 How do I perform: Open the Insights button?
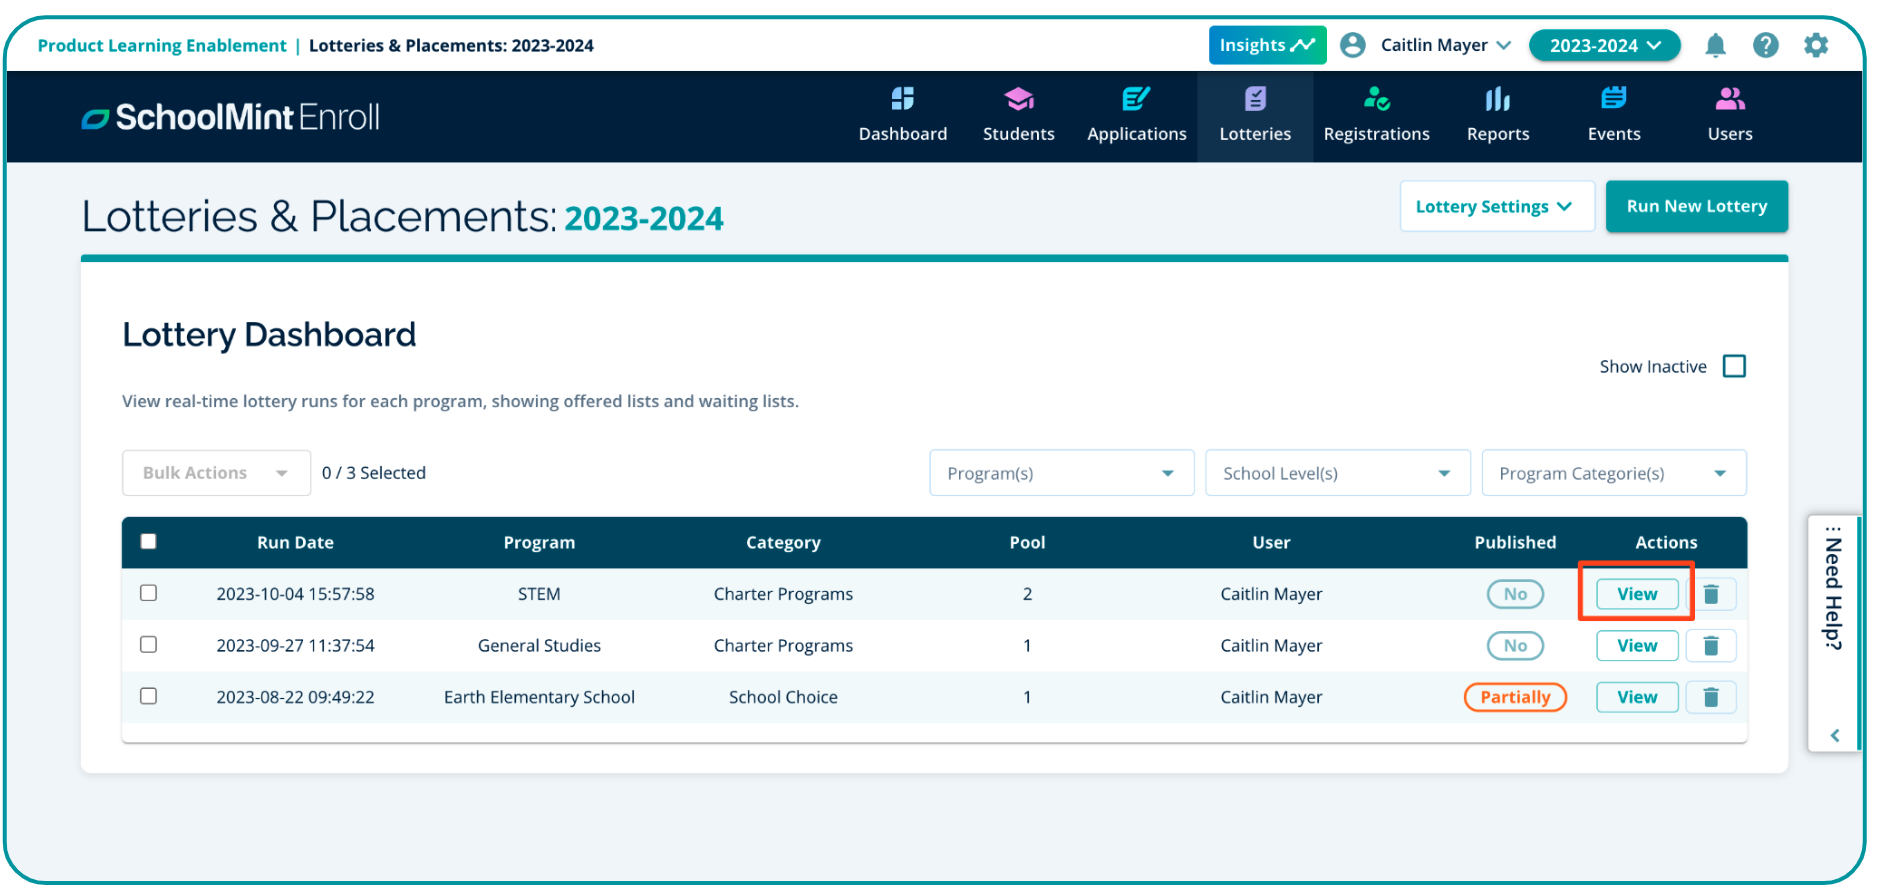pos(1266,46)
